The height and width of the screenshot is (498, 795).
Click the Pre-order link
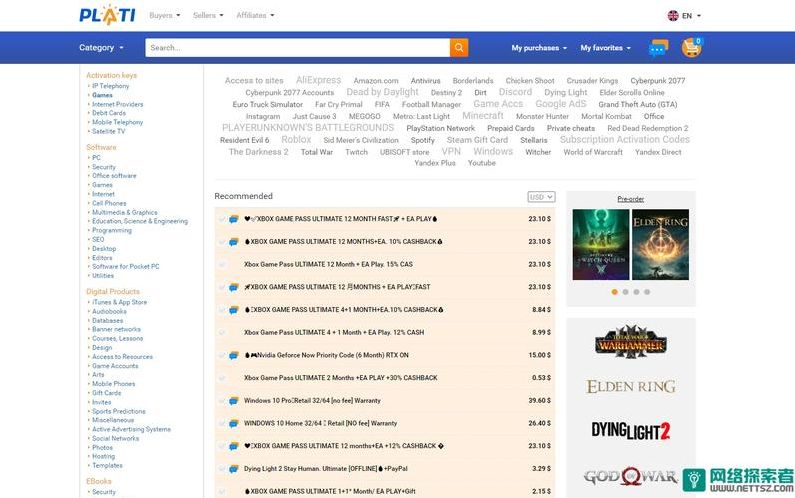pyautogui.click(x=631, y=199)
